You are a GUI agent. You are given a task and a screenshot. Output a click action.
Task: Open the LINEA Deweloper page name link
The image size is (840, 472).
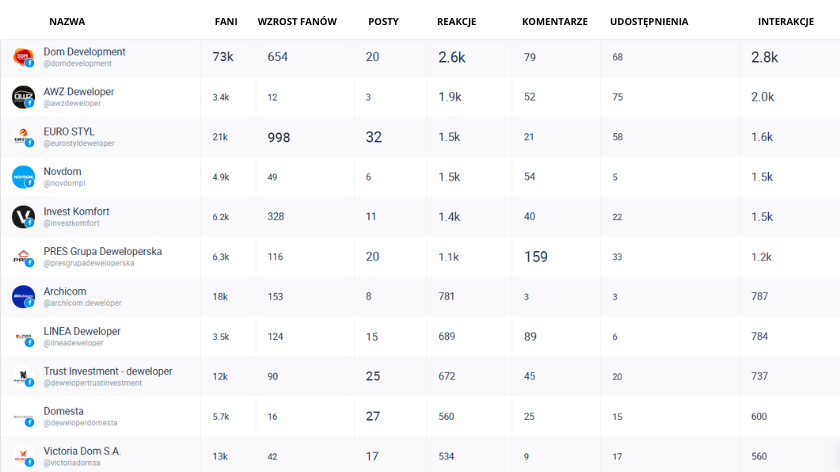(x=82, y=331)
